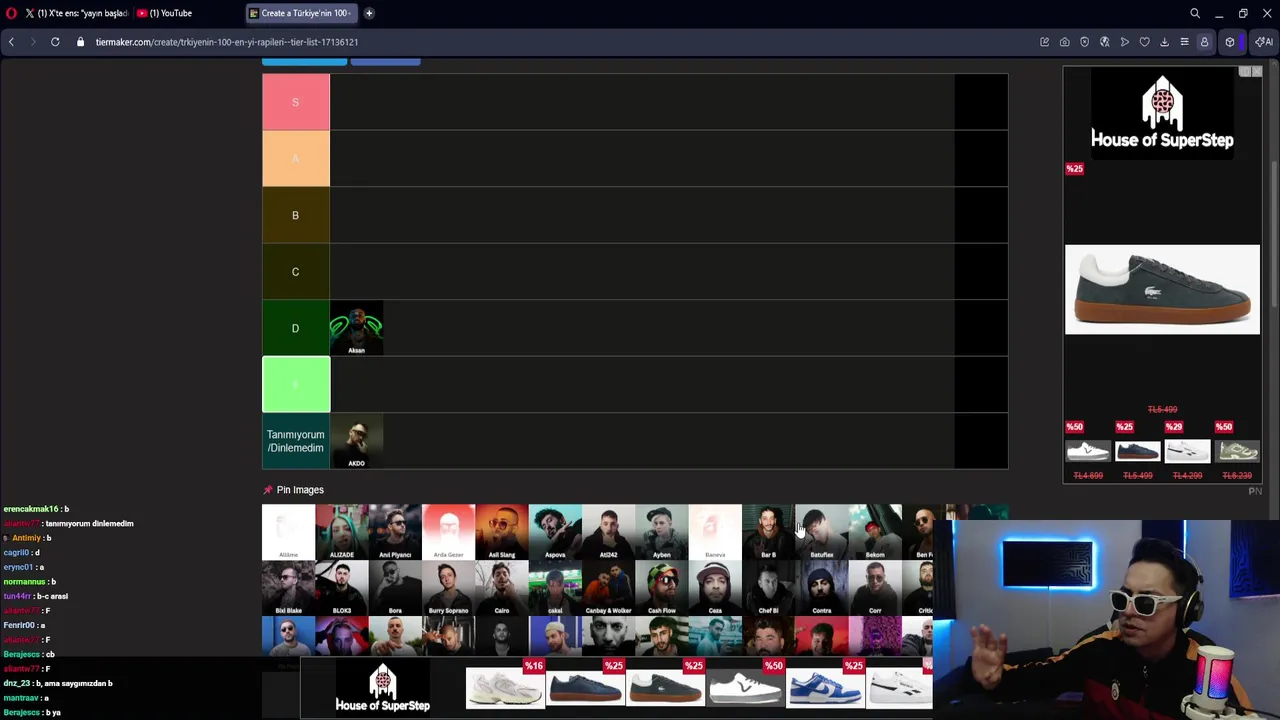Screen dimensions: 1280x720
Task: Pick the cakal image
Action: [555, 588]
